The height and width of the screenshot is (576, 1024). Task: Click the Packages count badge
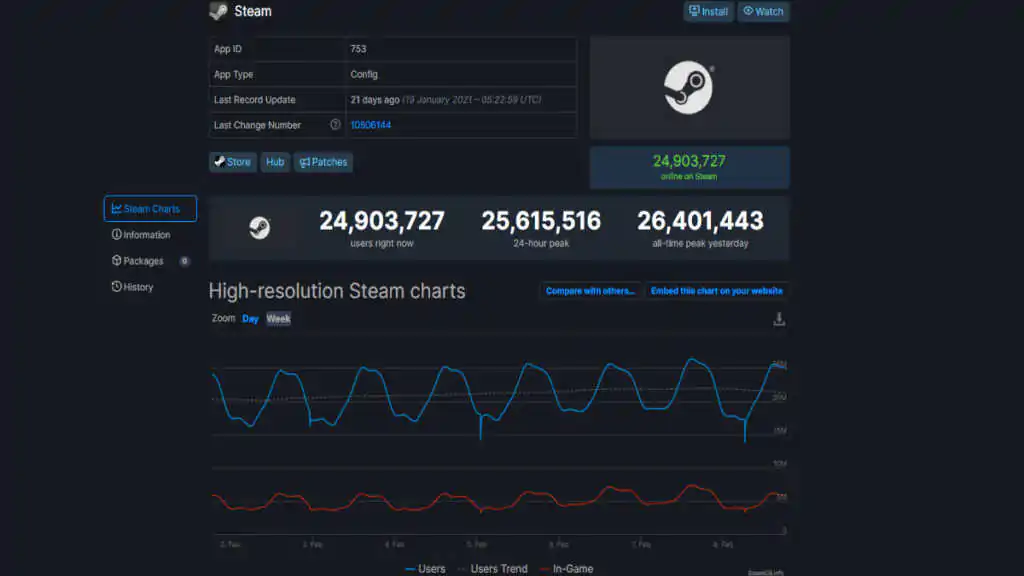tap(184, 261)
